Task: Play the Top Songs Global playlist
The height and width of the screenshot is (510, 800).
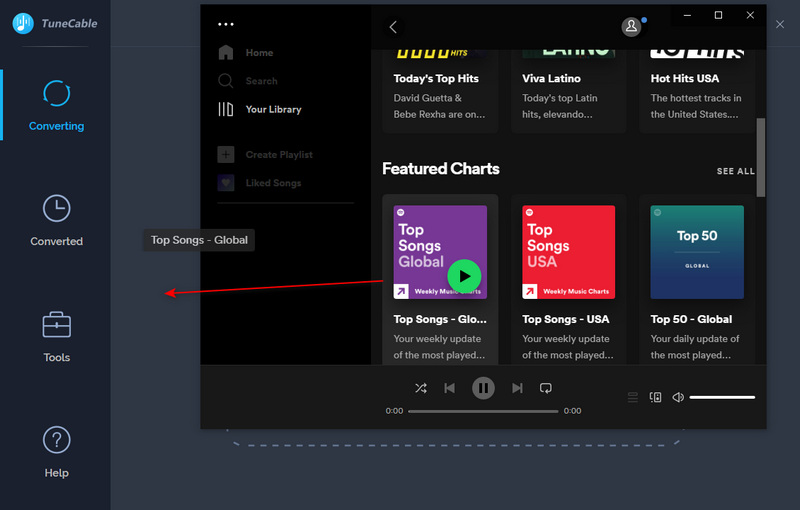Action: [x=464, y=276]
